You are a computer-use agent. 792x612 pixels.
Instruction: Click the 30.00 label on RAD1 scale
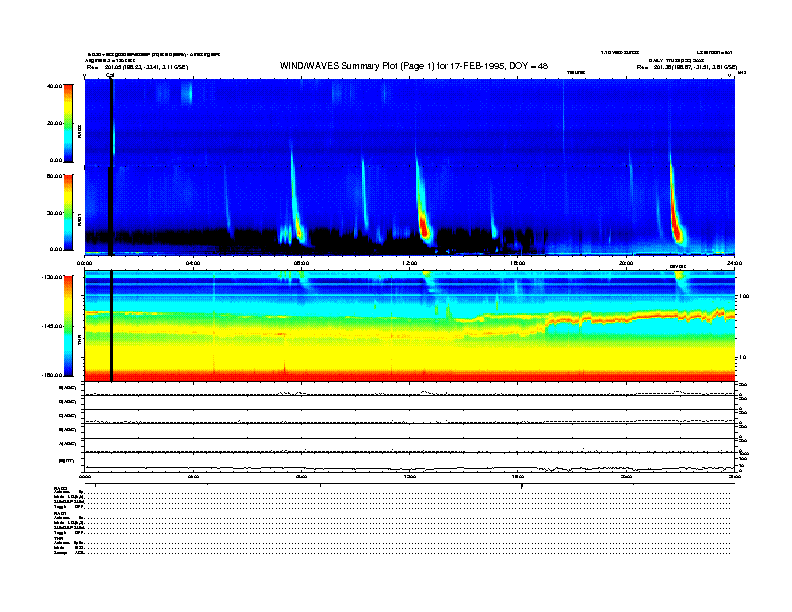54,213
